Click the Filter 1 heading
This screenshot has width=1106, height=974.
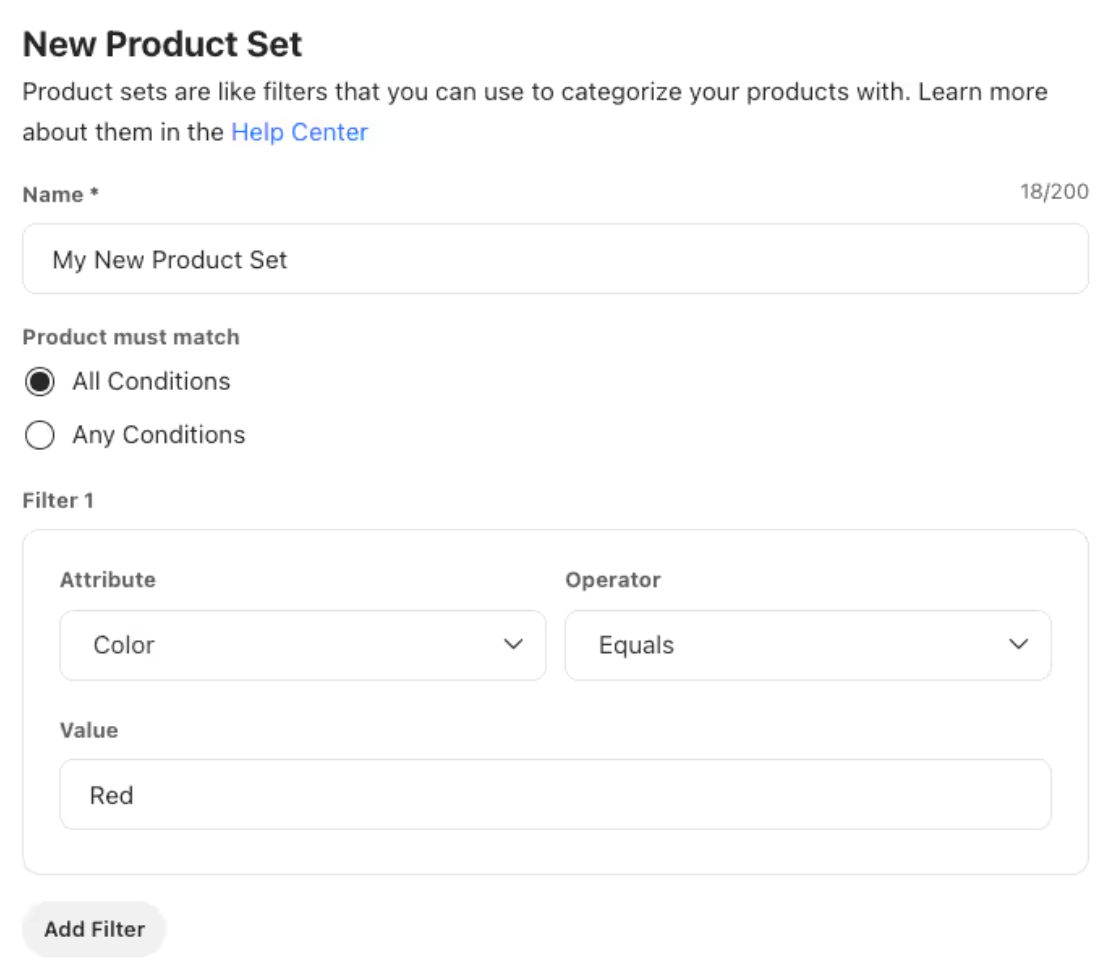pyautogui.click(x=58, y=501)
